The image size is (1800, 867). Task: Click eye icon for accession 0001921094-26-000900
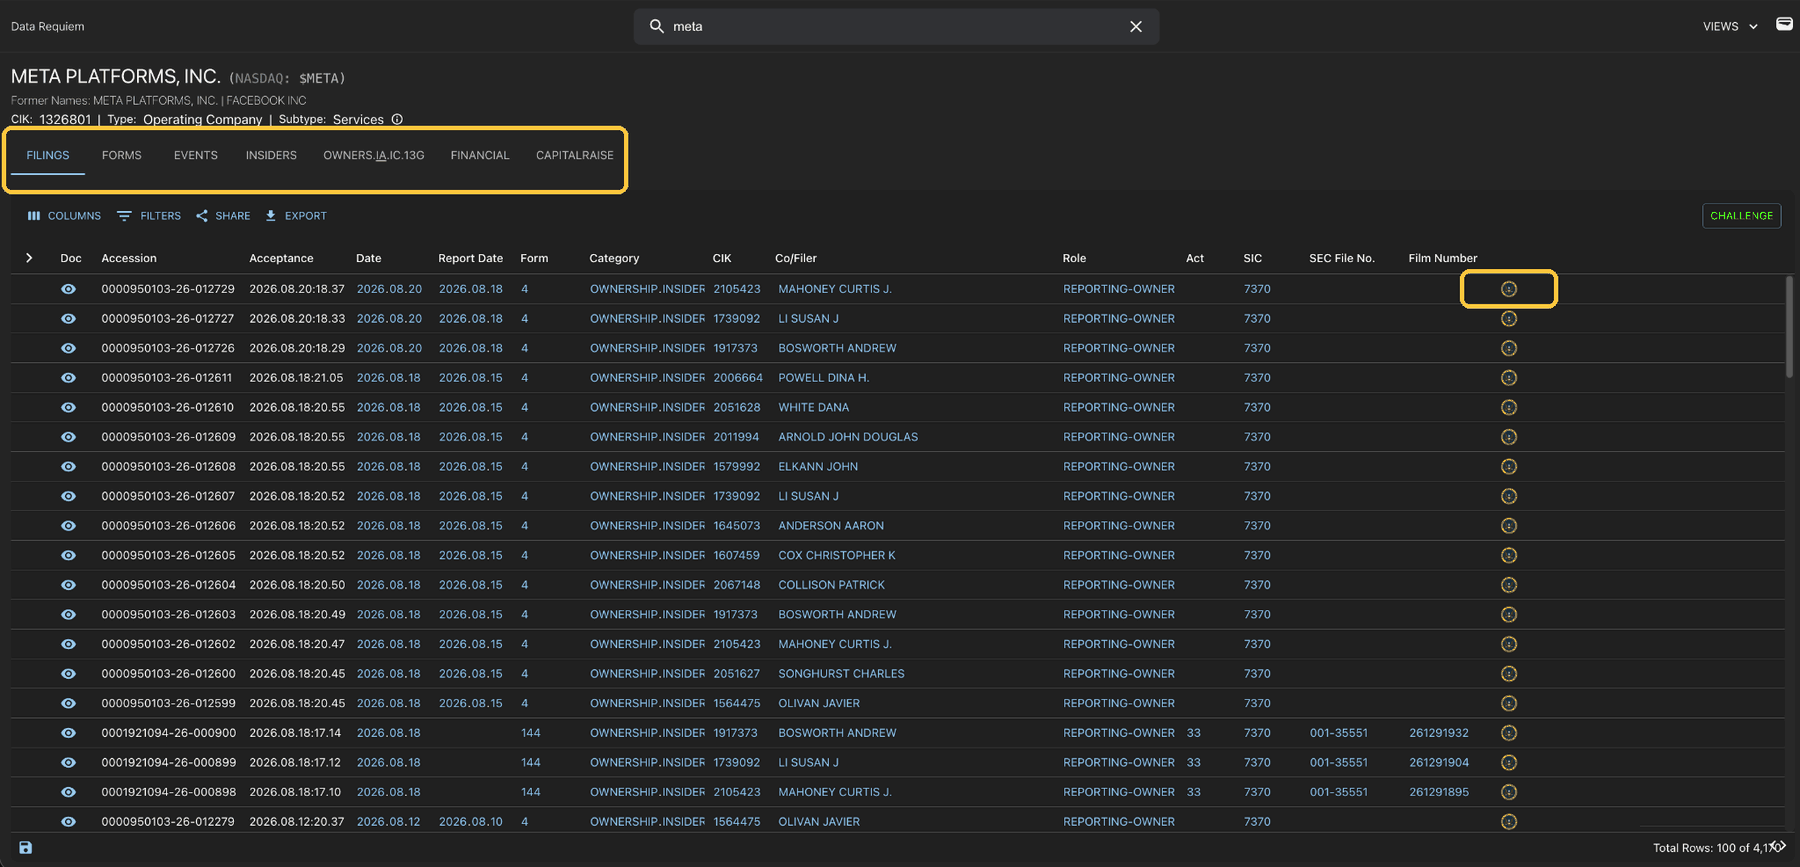click(x=68, y=733)
